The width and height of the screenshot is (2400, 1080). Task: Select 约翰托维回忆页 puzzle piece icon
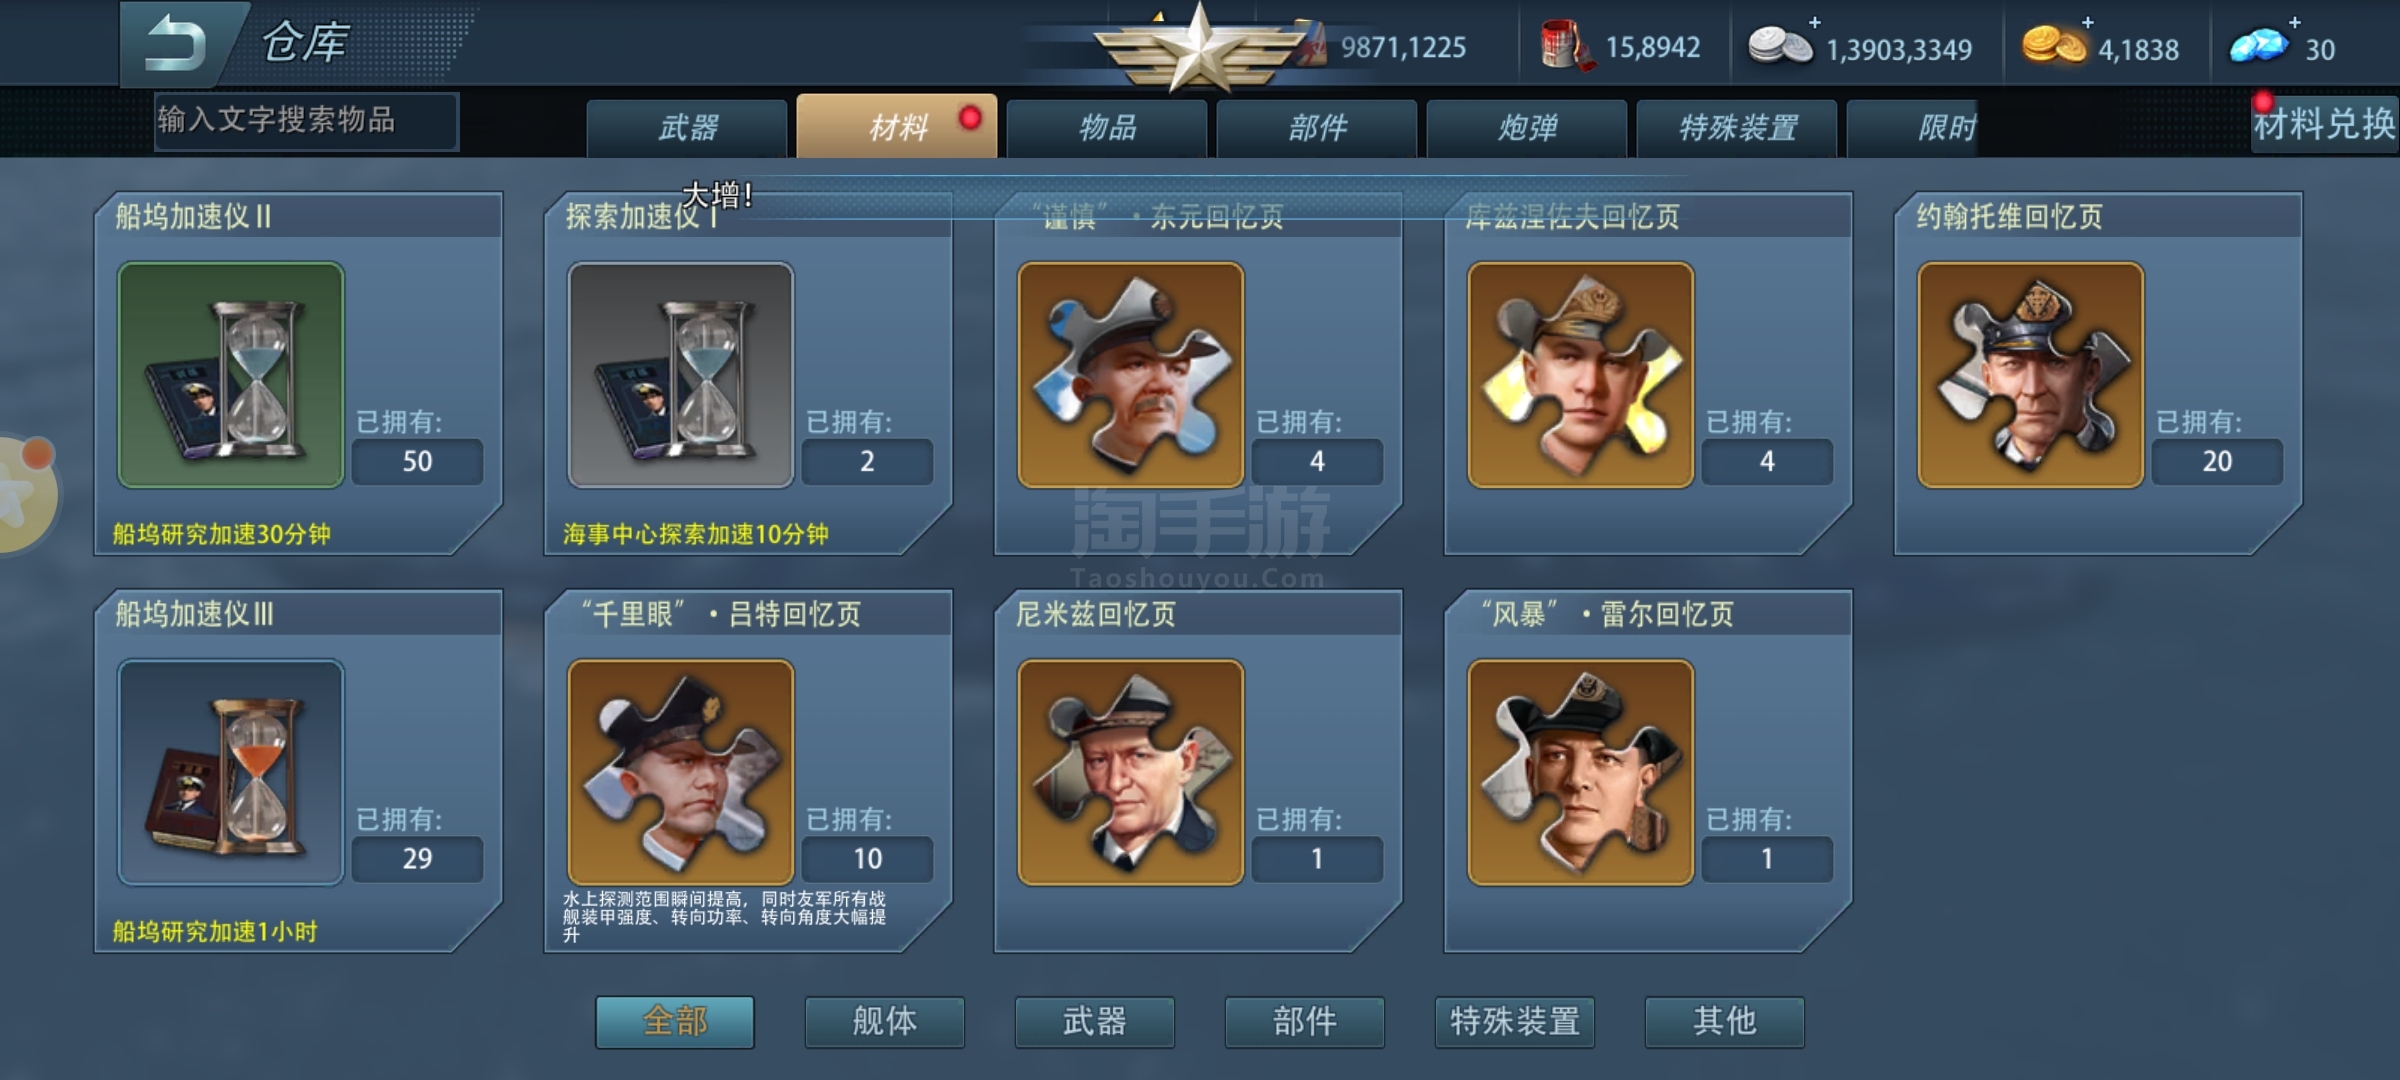[x=2031, y=375]
